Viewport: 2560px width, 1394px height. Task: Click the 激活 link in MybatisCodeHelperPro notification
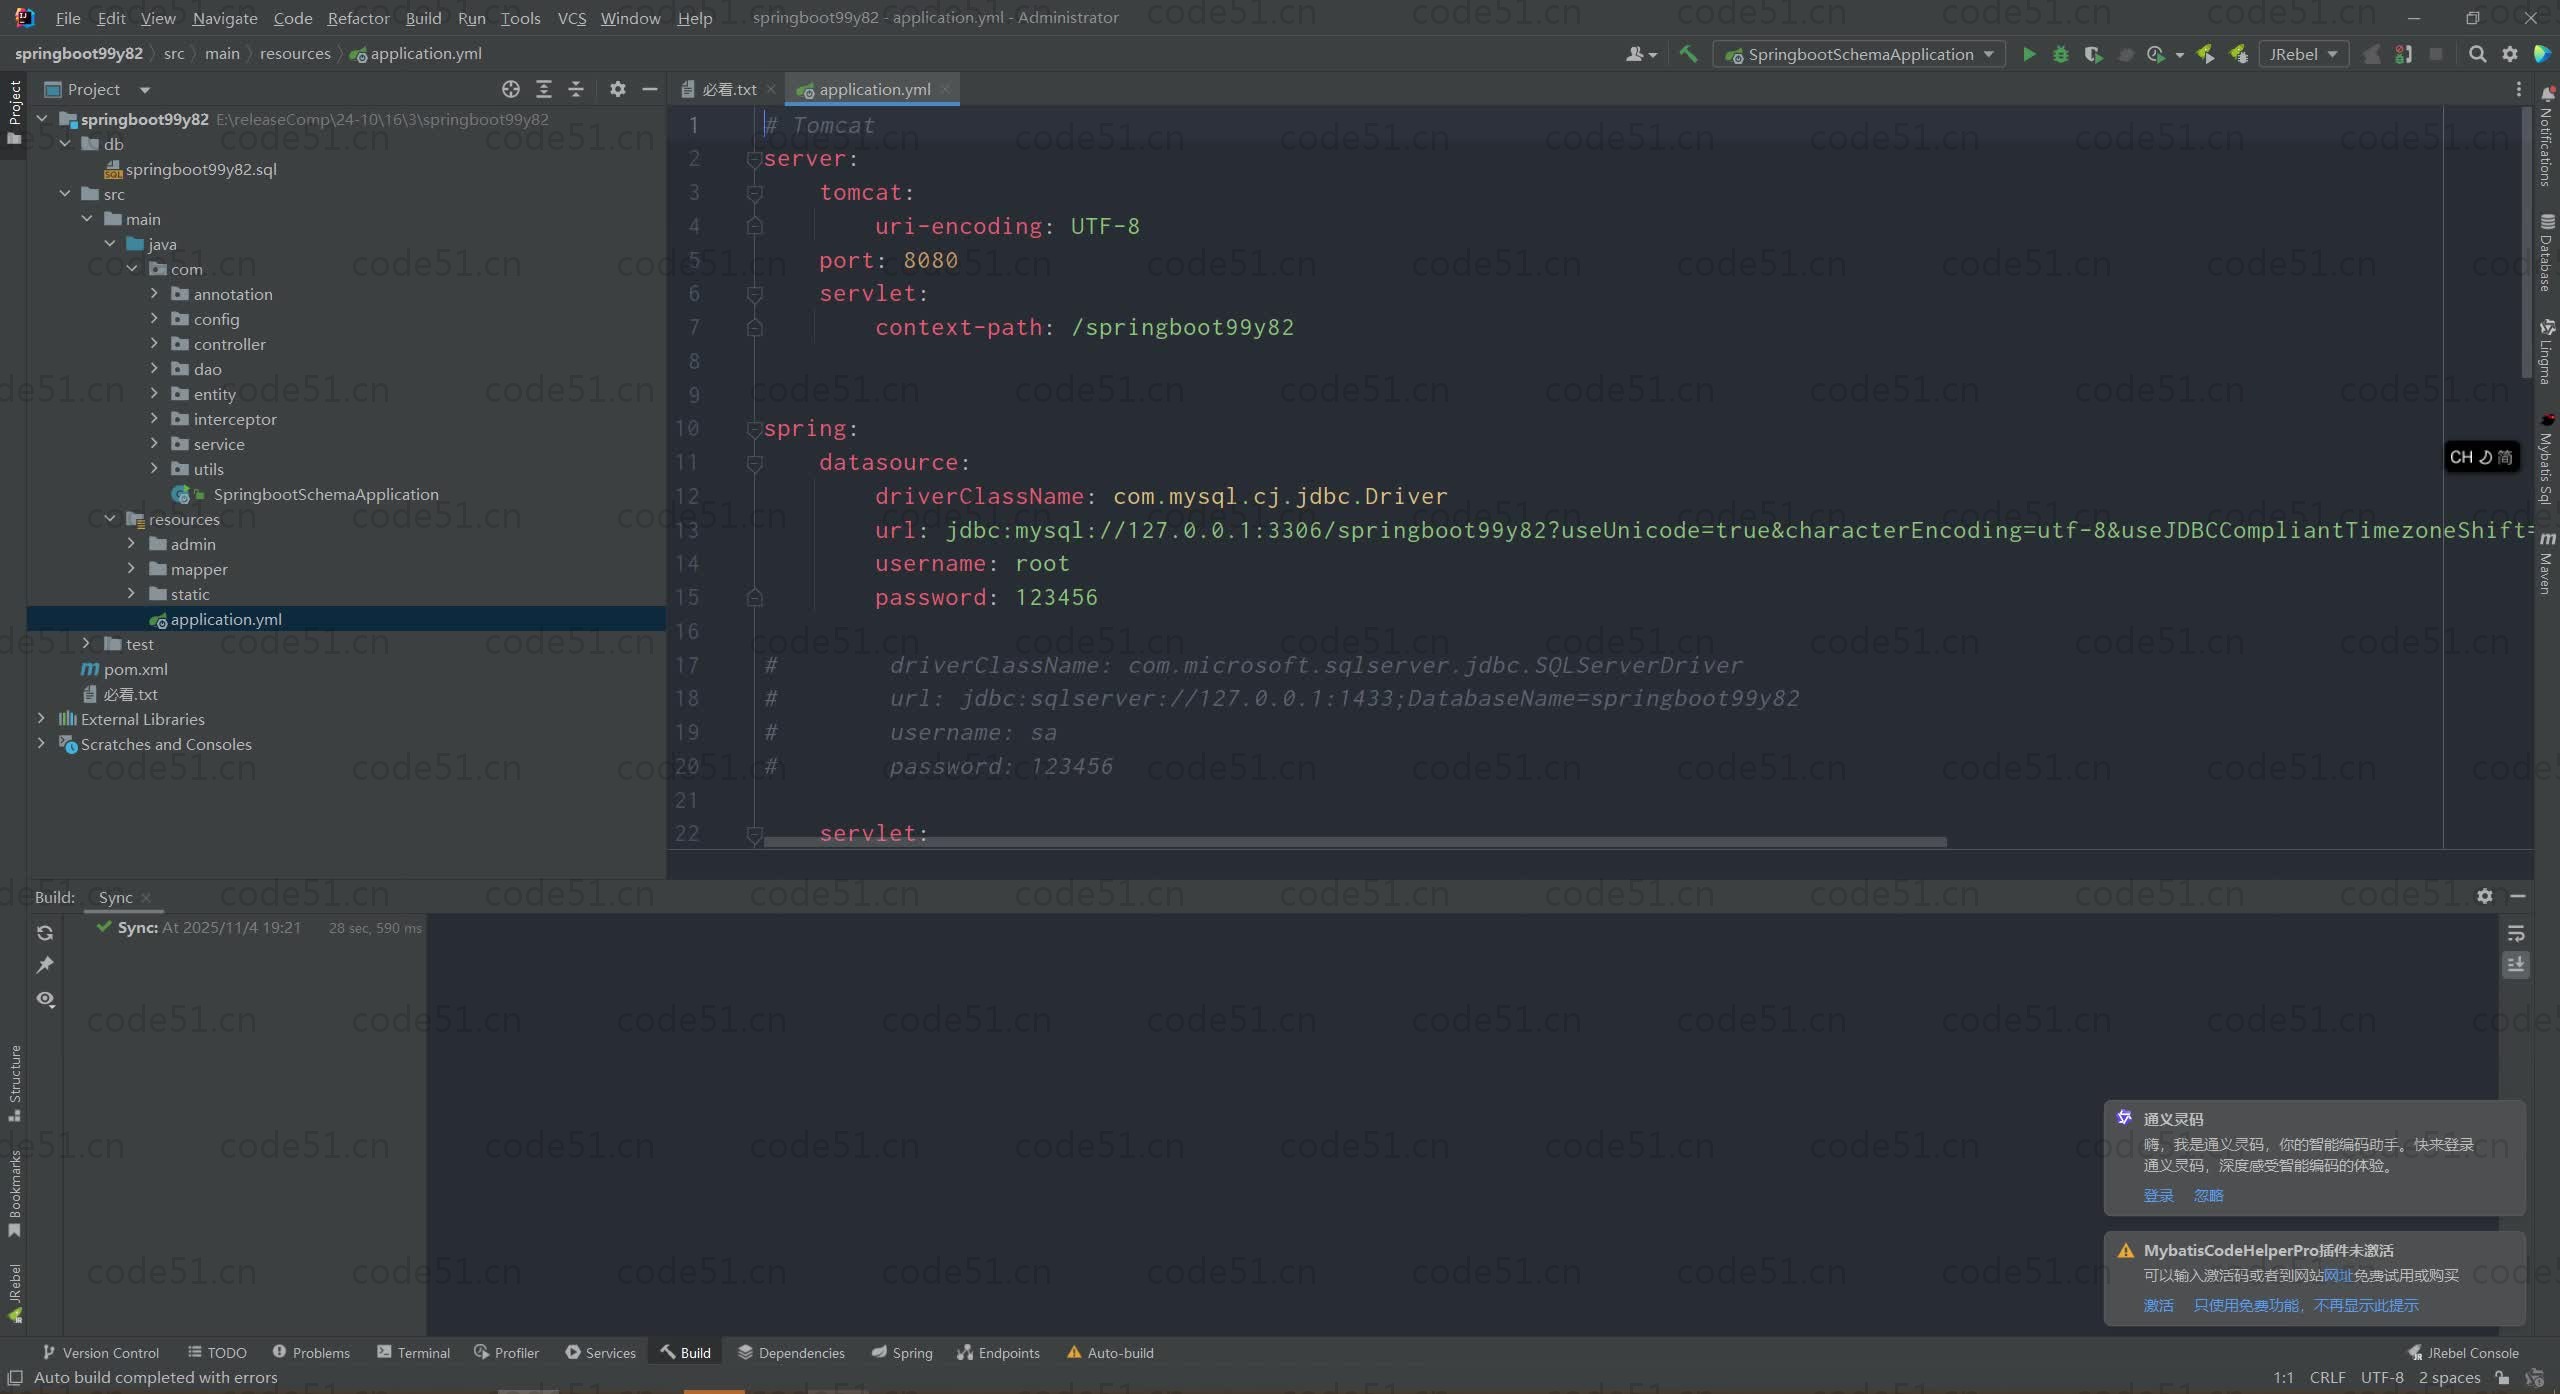coord(2158,1305)
